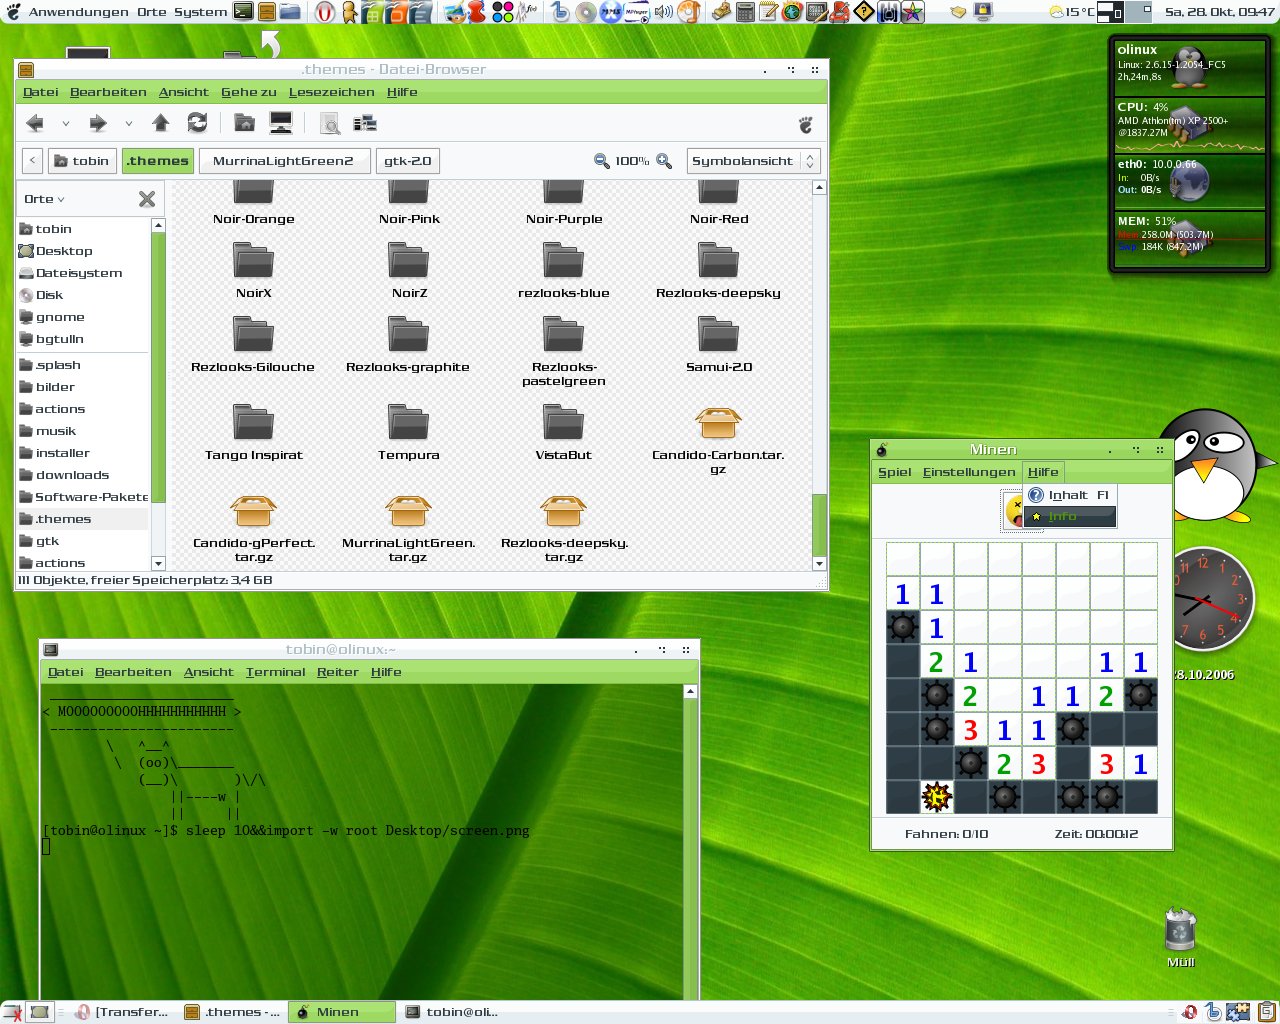Zoom in in the file browser
The image size is (1280, 1024).
tap(664, 161)
